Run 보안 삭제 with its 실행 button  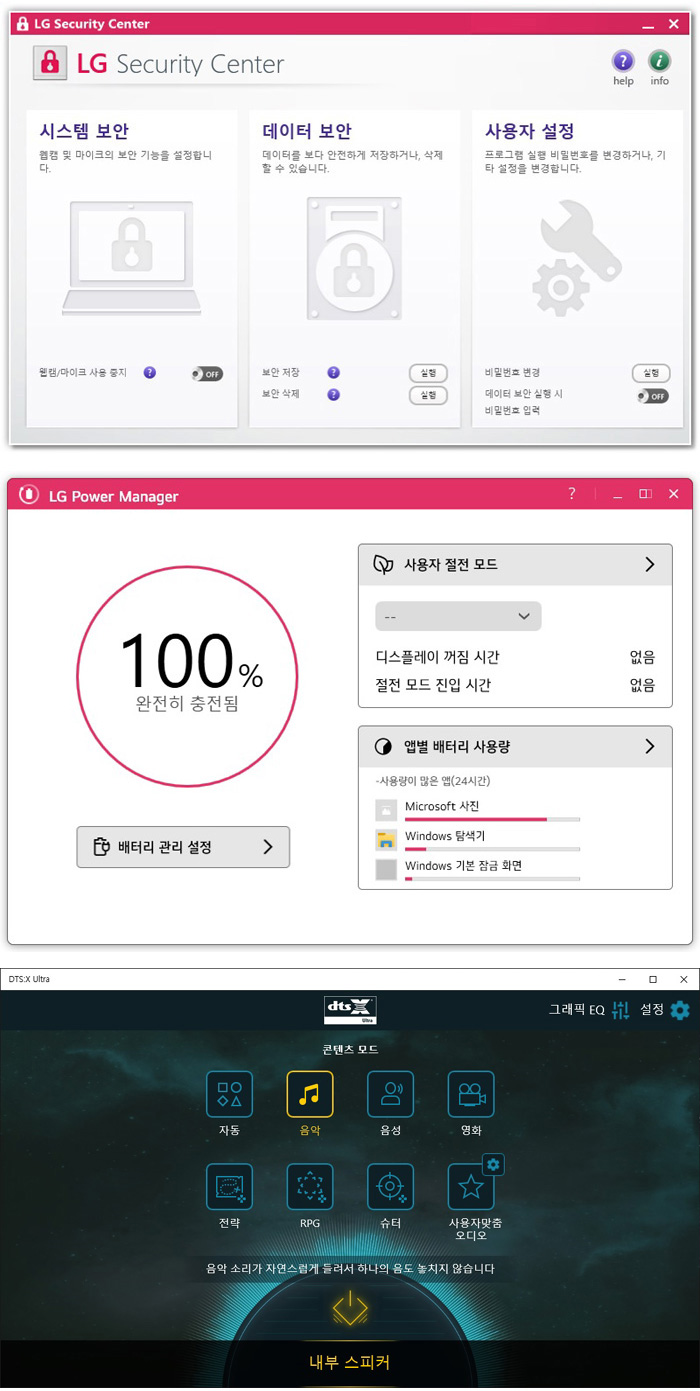click(x=428, y=395)
